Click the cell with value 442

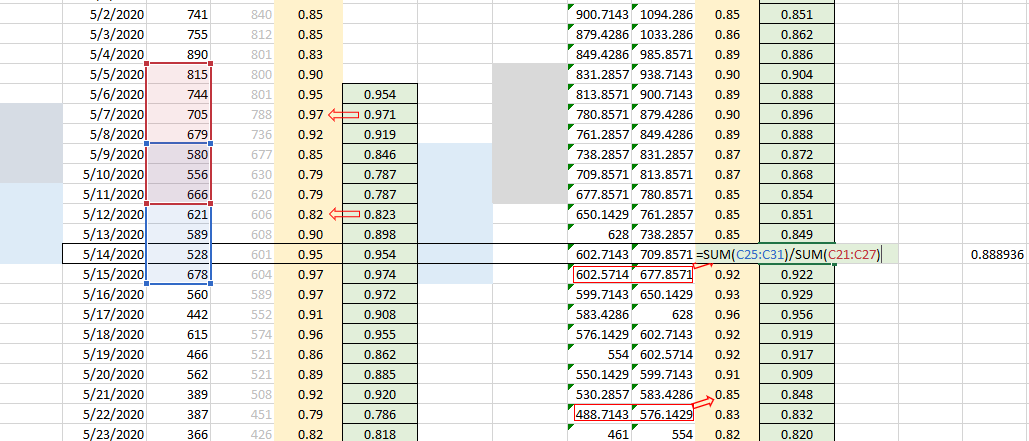178,314
